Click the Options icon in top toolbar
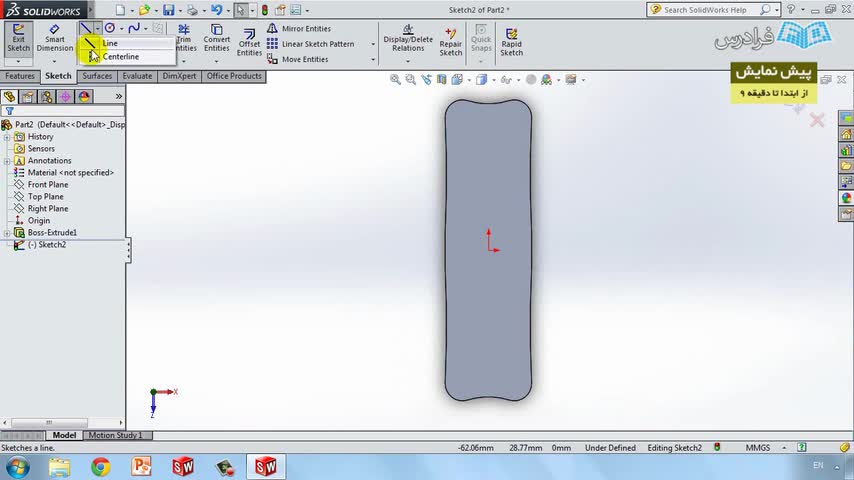 [x=296, y=10]
